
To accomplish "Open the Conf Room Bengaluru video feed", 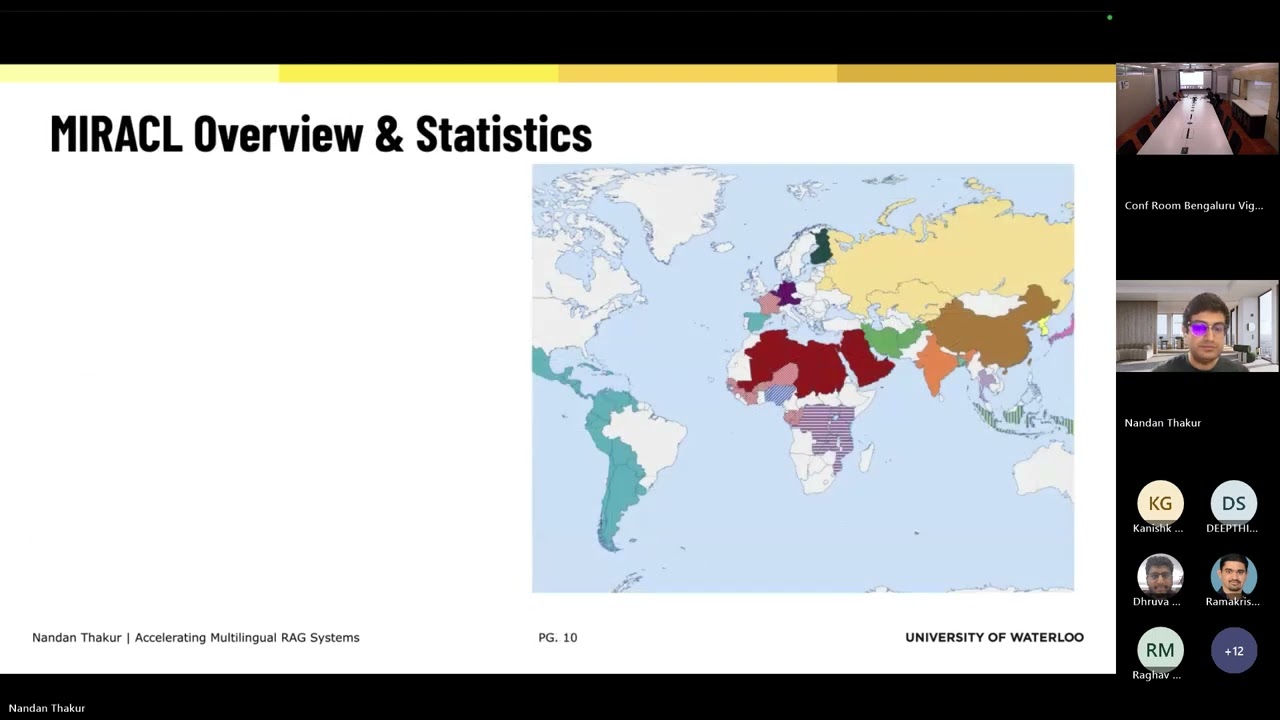I will click(1197, 110).
